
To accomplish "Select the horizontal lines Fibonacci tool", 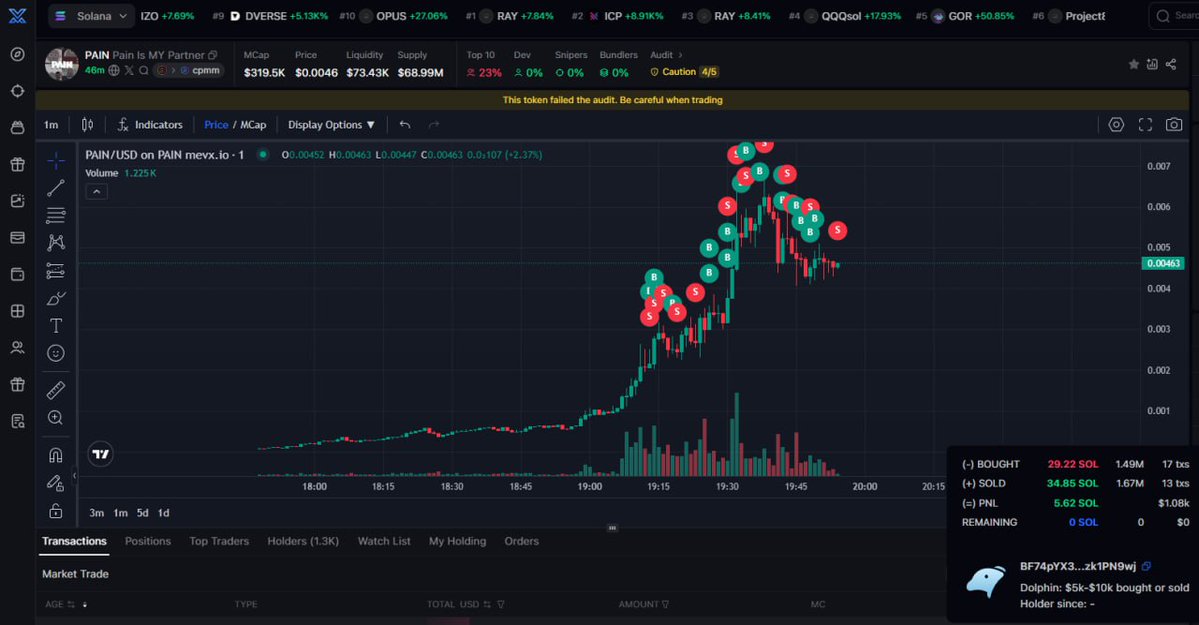I will point(56,216).
